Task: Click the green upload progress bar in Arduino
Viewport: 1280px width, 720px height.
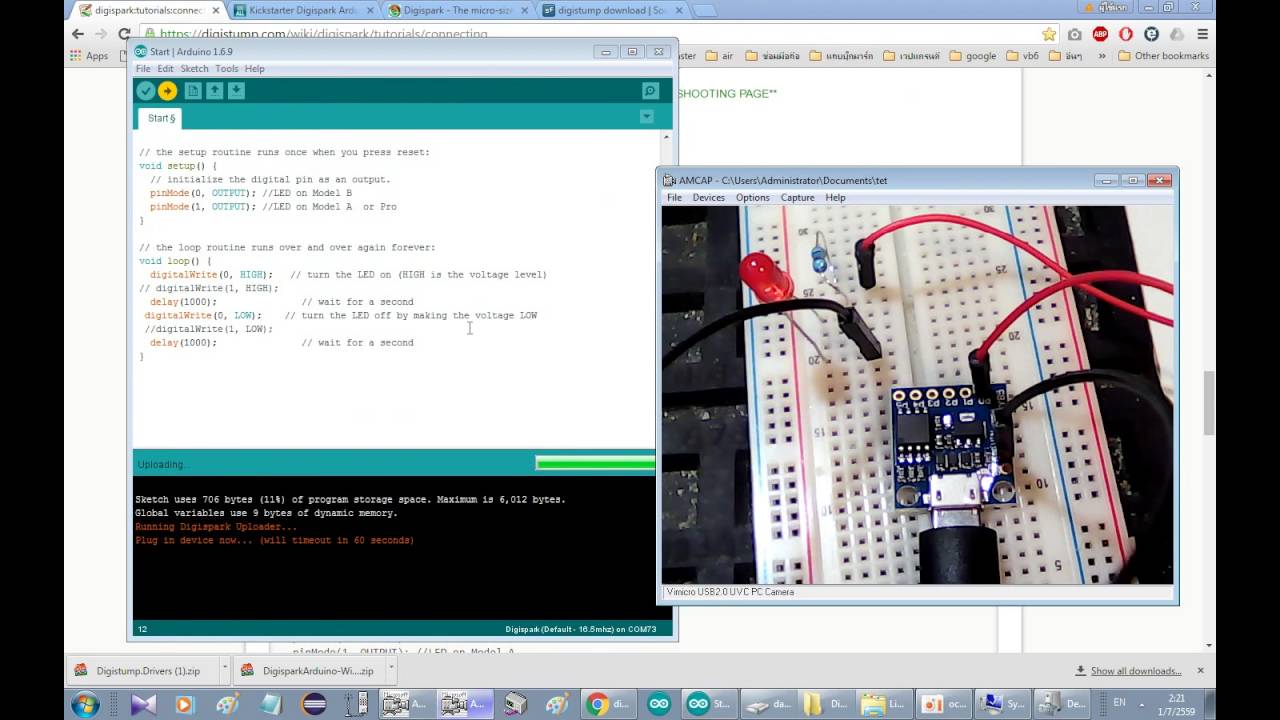Action: point(595,464)
